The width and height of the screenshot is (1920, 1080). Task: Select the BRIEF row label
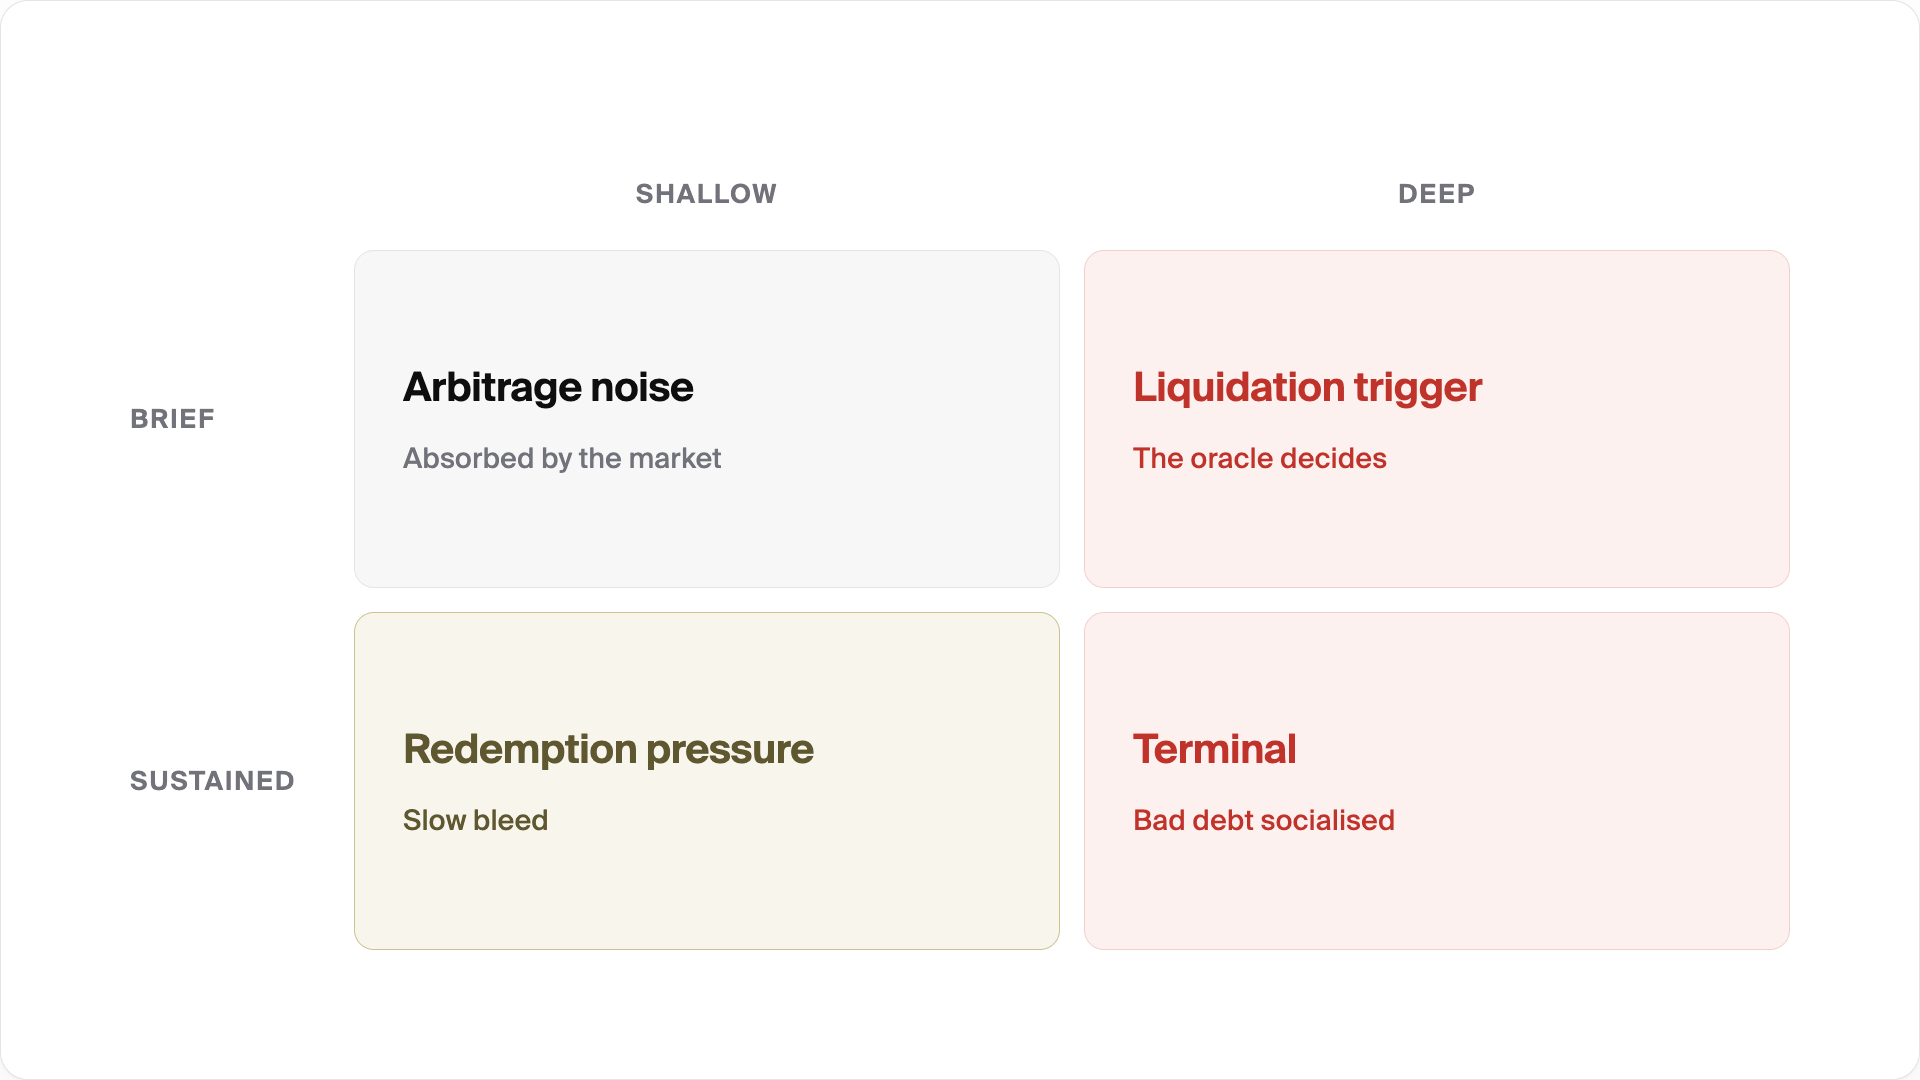172,419
